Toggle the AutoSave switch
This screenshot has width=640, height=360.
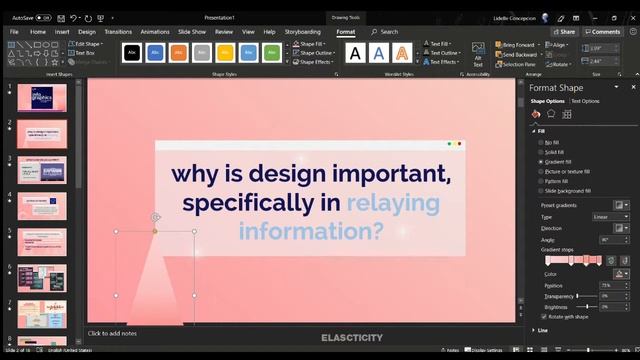(43, 18)
